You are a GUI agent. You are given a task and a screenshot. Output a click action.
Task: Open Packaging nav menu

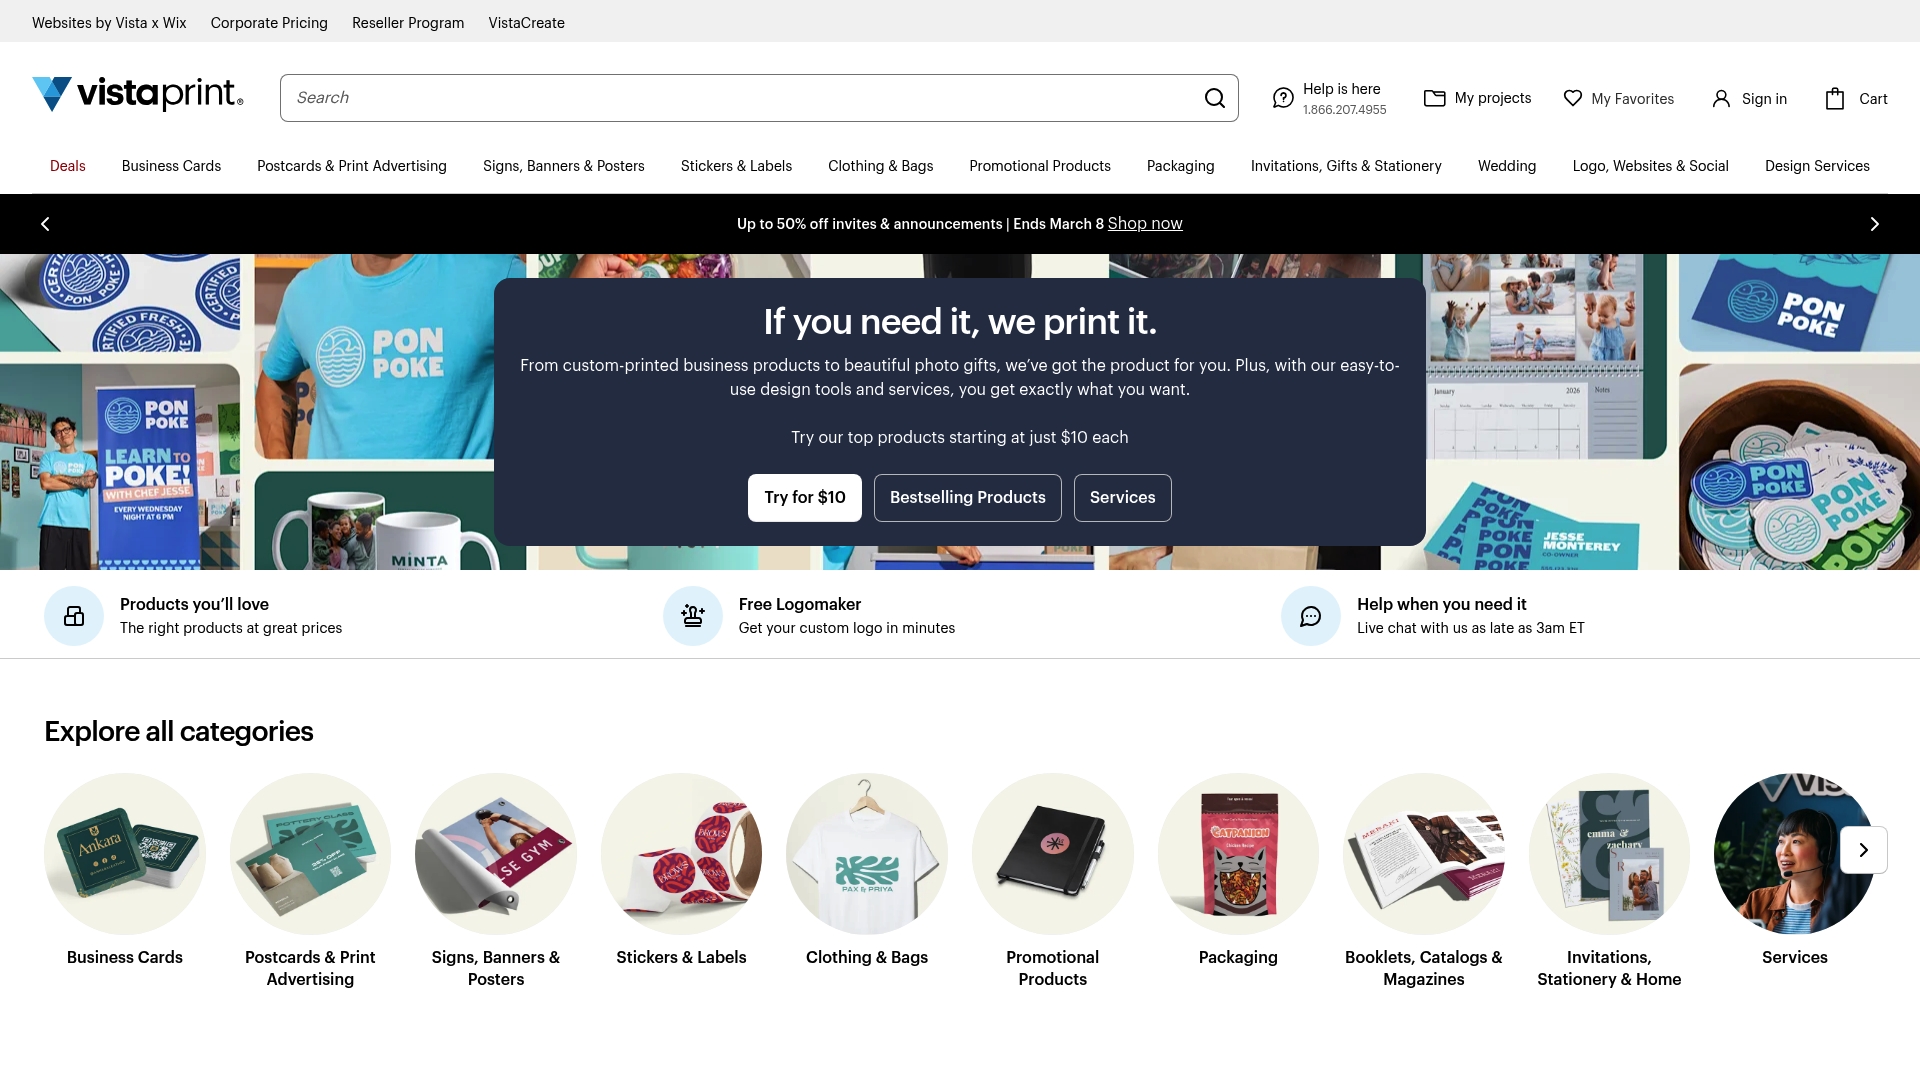click(x=1181, y=166)
